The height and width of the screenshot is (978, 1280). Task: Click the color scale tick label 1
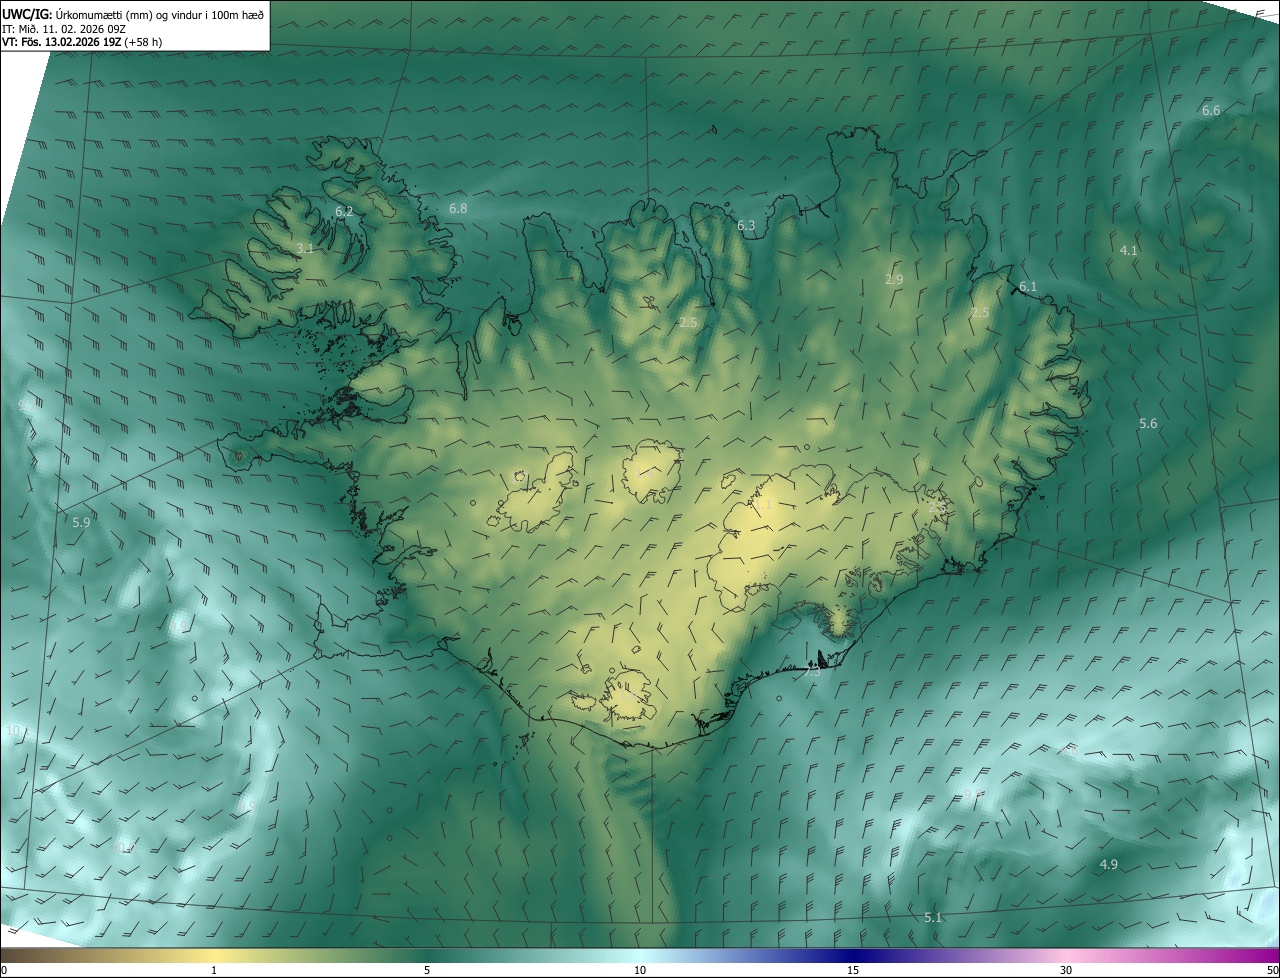[214, 971]
